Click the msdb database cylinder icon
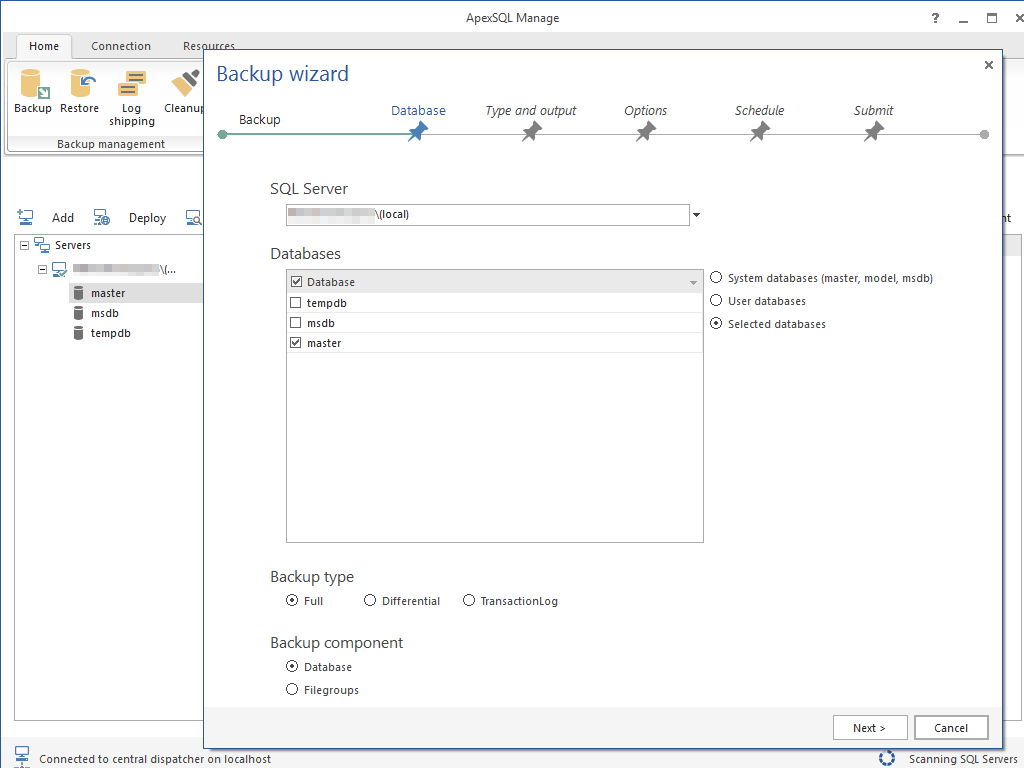Viewport: 1024px width, 768px height. (78, 313)
